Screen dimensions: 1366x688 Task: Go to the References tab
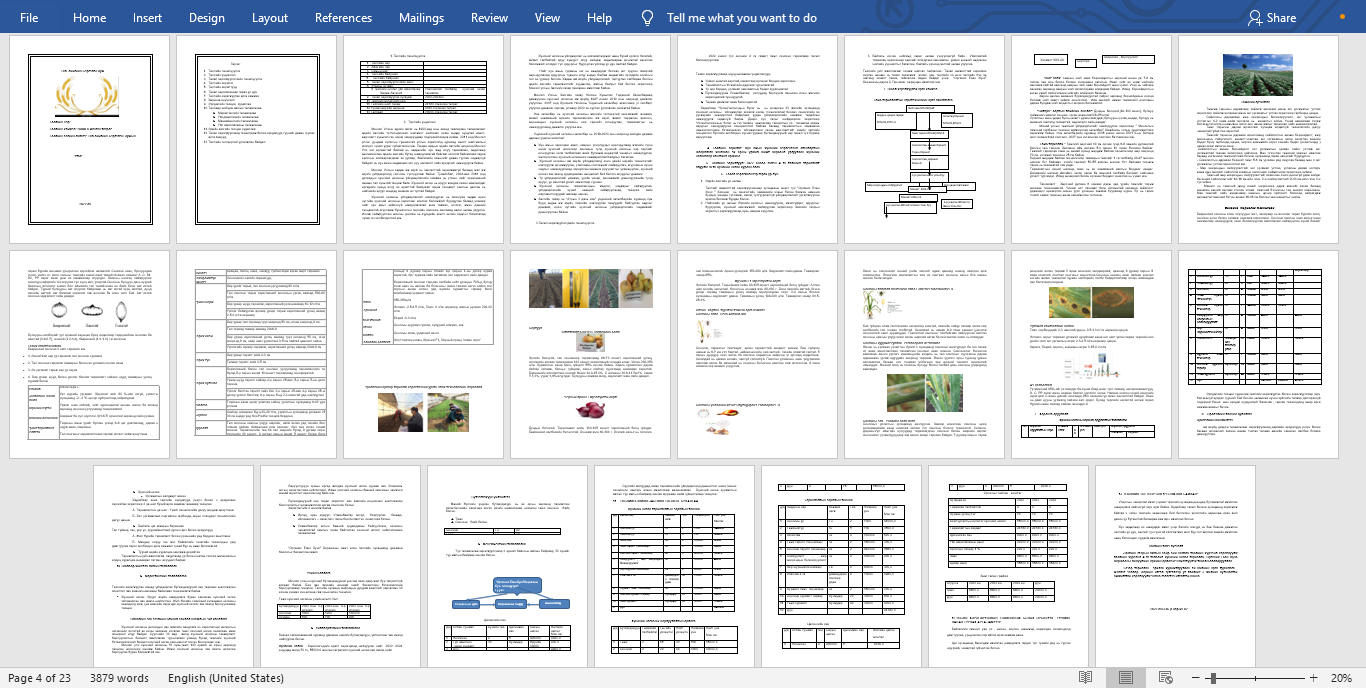(343, 18)
